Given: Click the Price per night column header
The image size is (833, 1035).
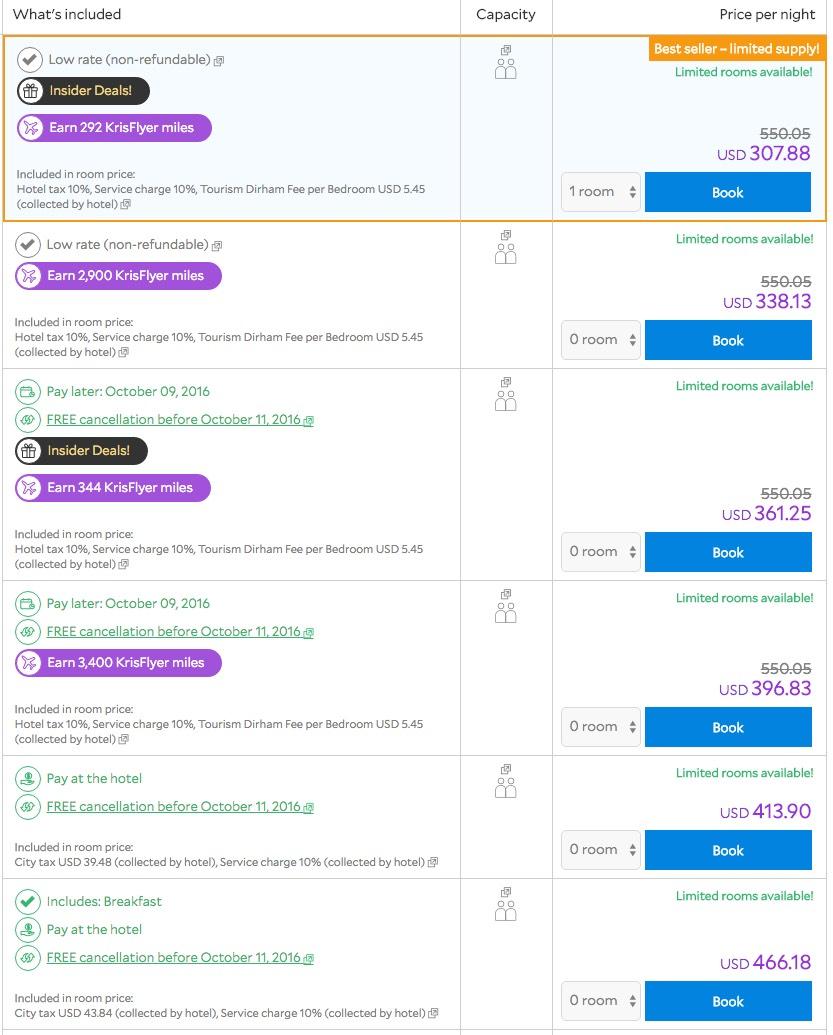Looking at the screenshot, I should click(767, 15).
